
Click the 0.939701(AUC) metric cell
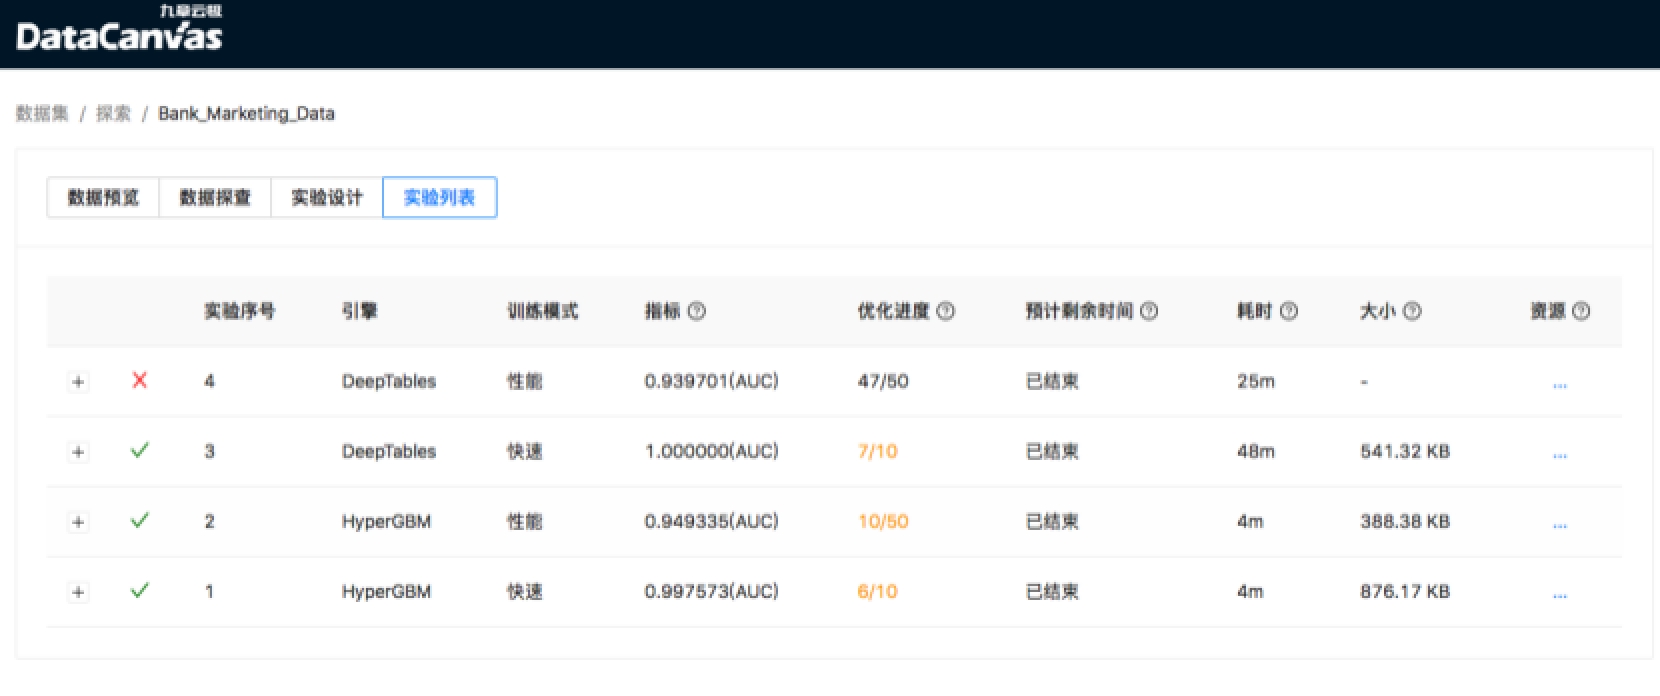tap(711, 381)
